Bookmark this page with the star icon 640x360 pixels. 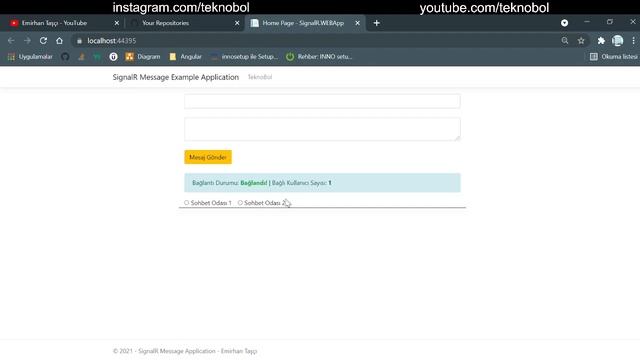(x=581, y=40)
